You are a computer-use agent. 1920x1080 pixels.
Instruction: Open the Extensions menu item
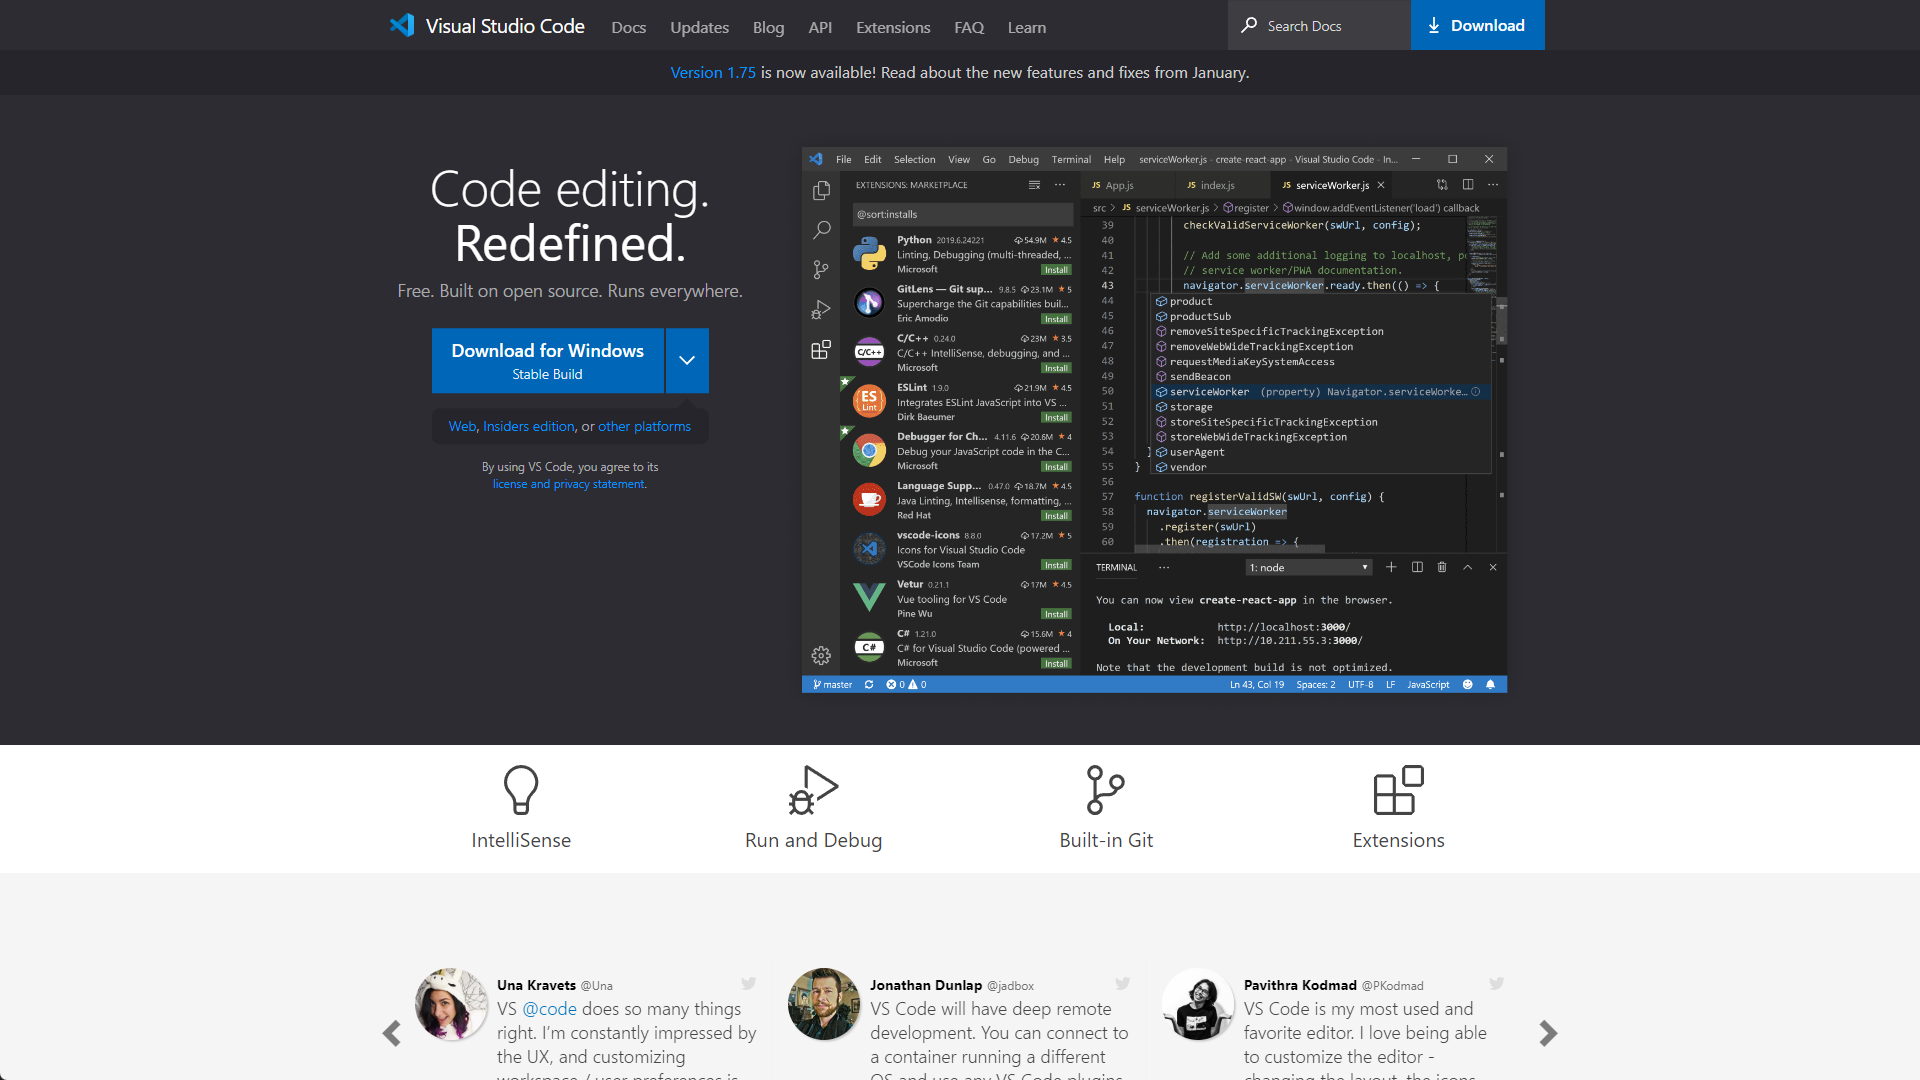pos(893,26)
